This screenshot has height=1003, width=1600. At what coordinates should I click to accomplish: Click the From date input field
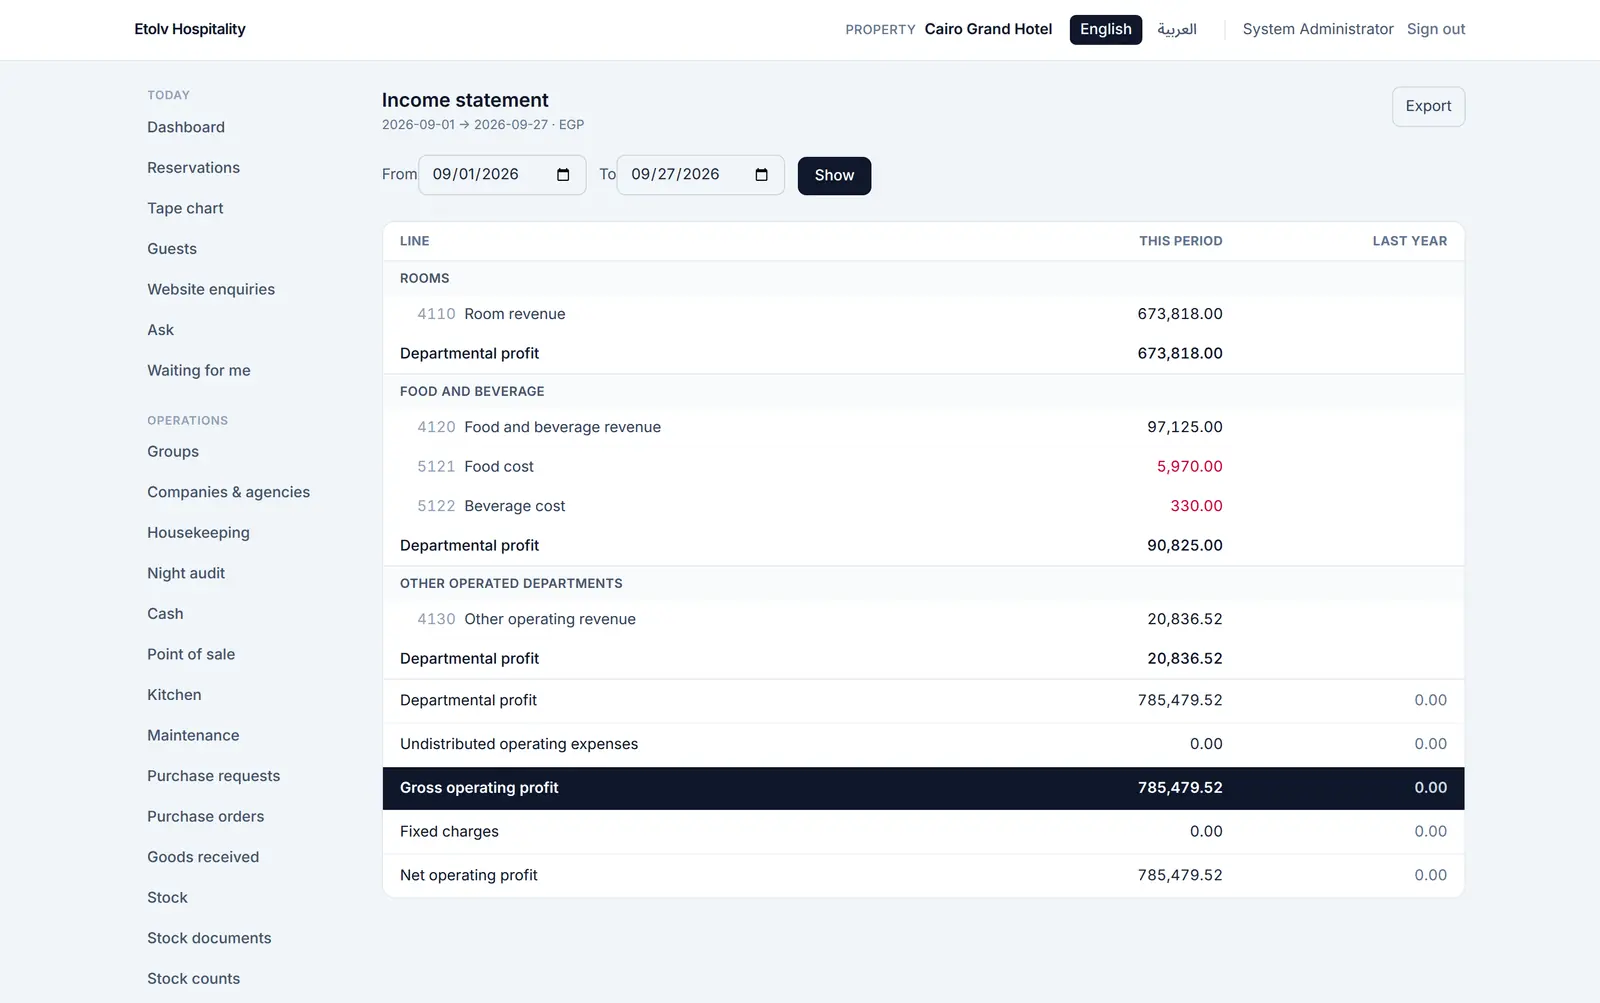[x=502, y=175]
